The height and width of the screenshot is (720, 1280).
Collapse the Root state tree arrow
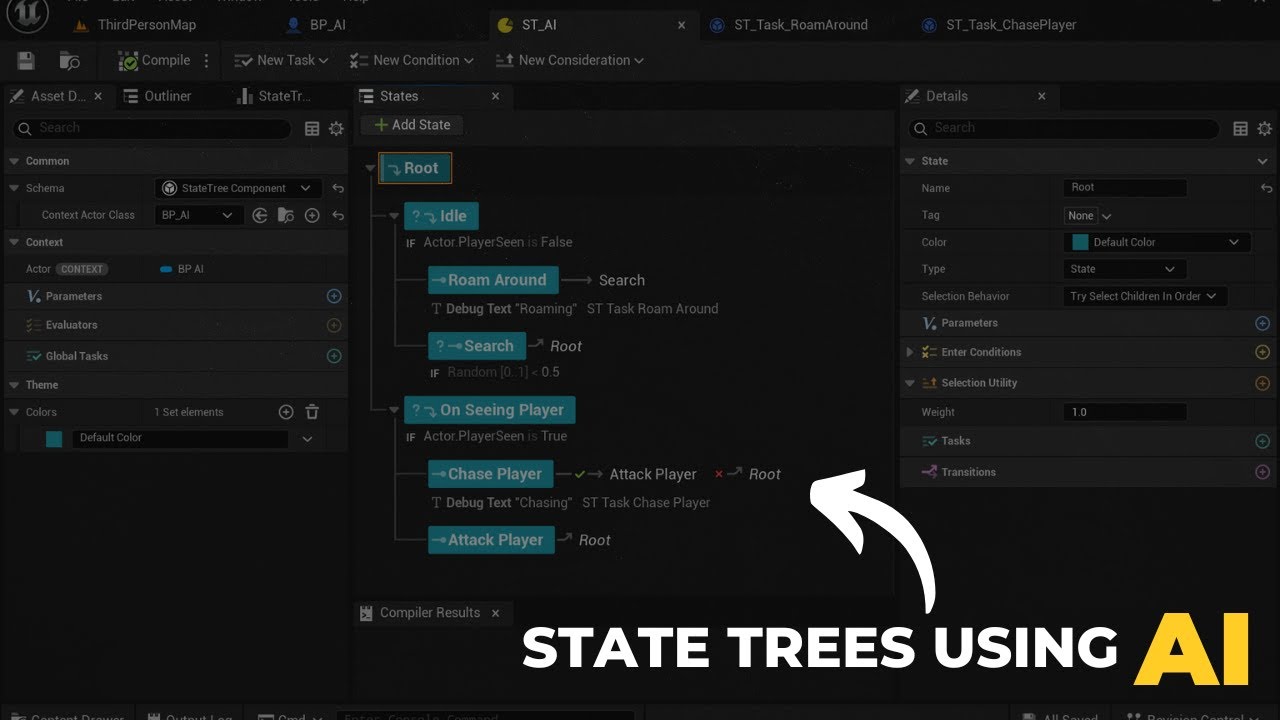tap(370, 169)
